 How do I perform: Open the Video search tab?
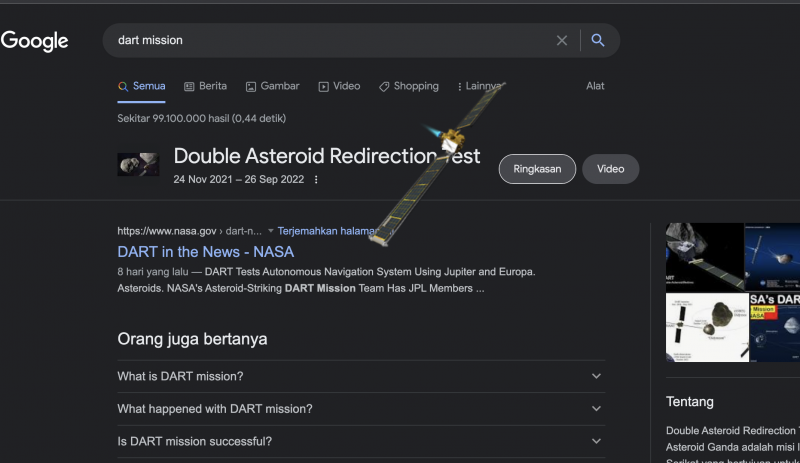click(x=339, y=86)
